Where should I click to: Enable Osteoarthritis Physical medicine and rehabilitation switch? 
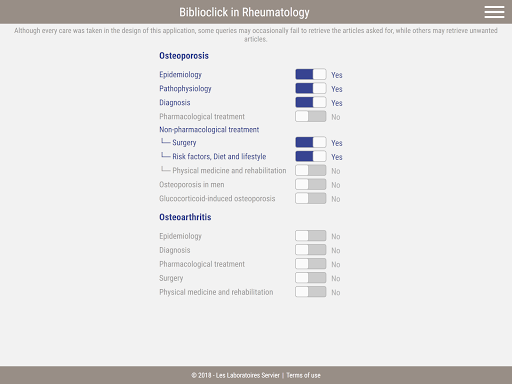point(311,292)
